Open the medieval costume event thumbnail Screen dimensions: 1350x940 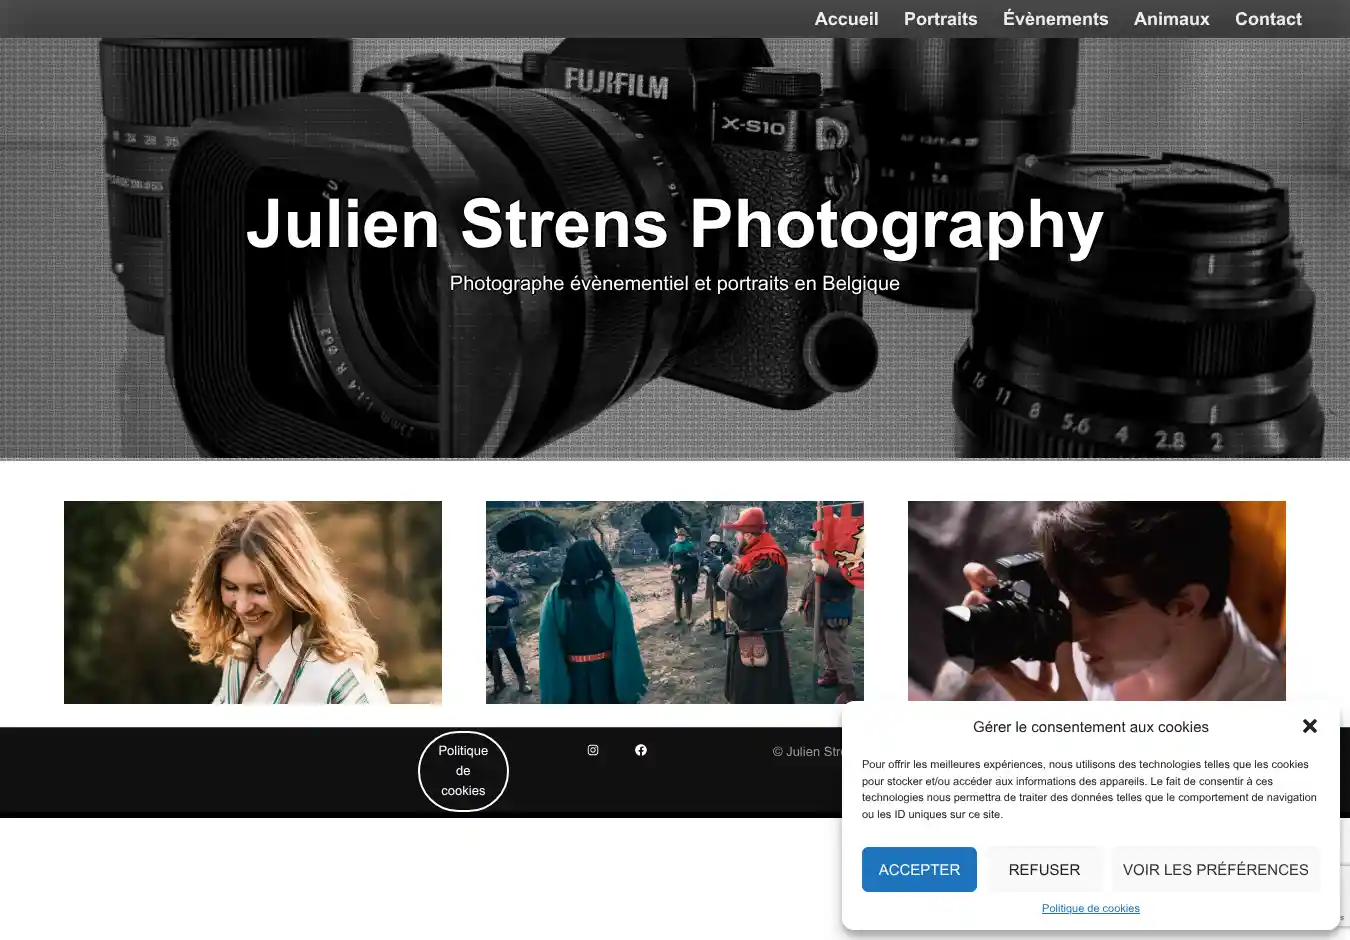click(675, 602)
